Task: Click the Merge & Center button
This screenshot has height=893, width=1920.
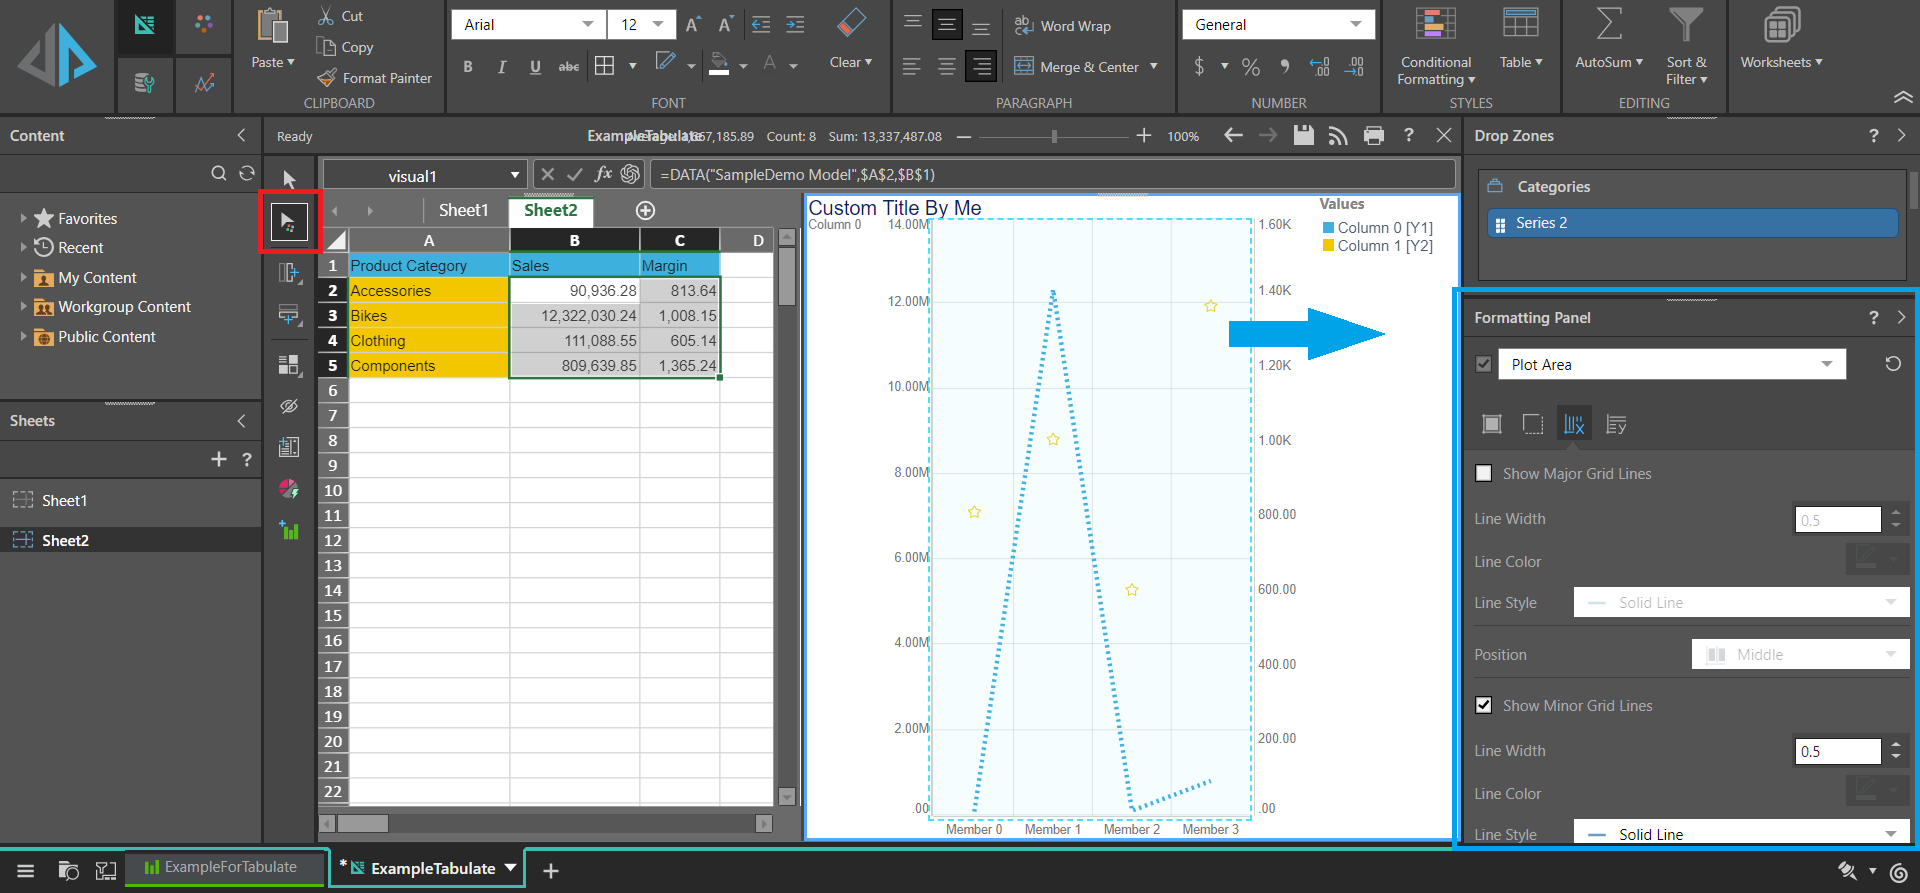Action: [1086, 67]
